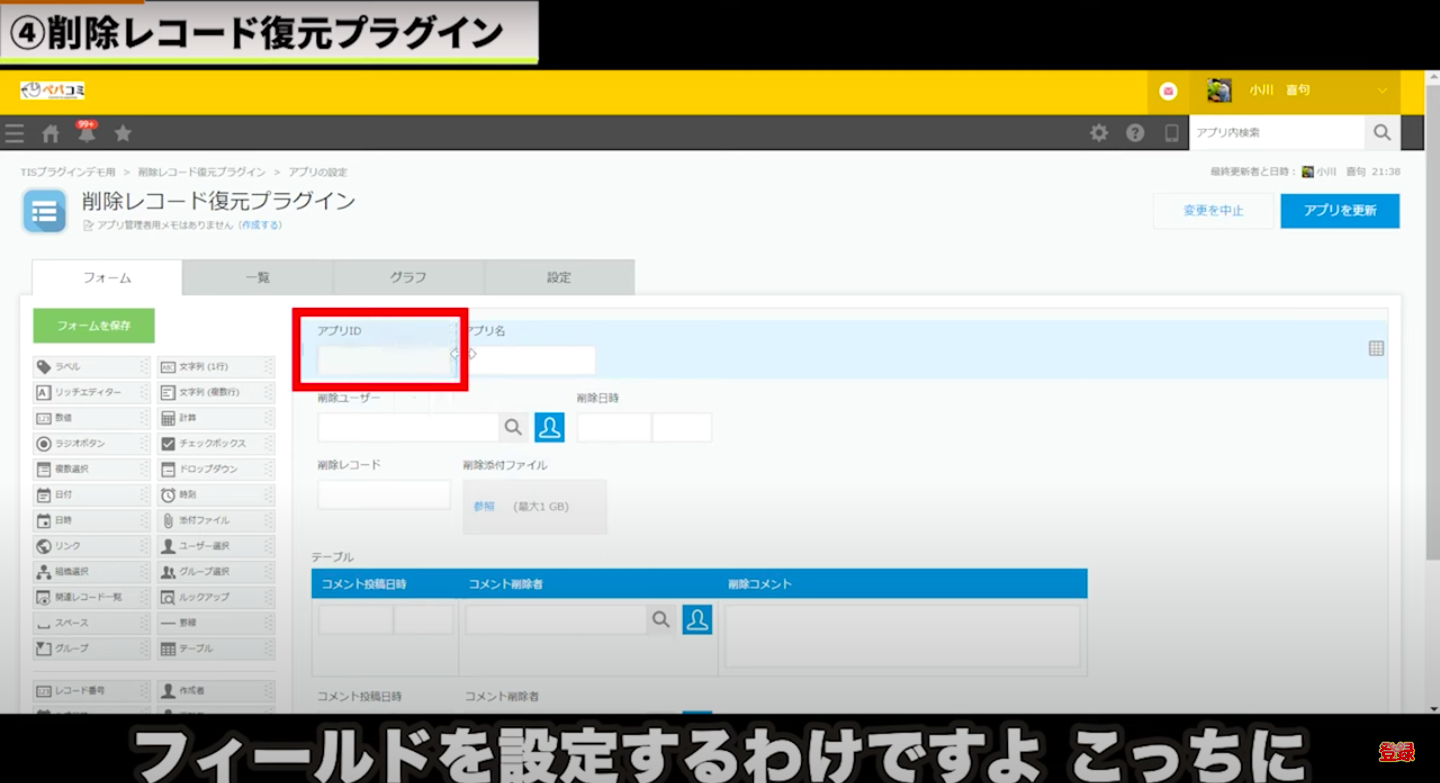This screenshot has width=1440, height=783.
Task: Open the settings gear icon
Action: [x=1099, y=133]
